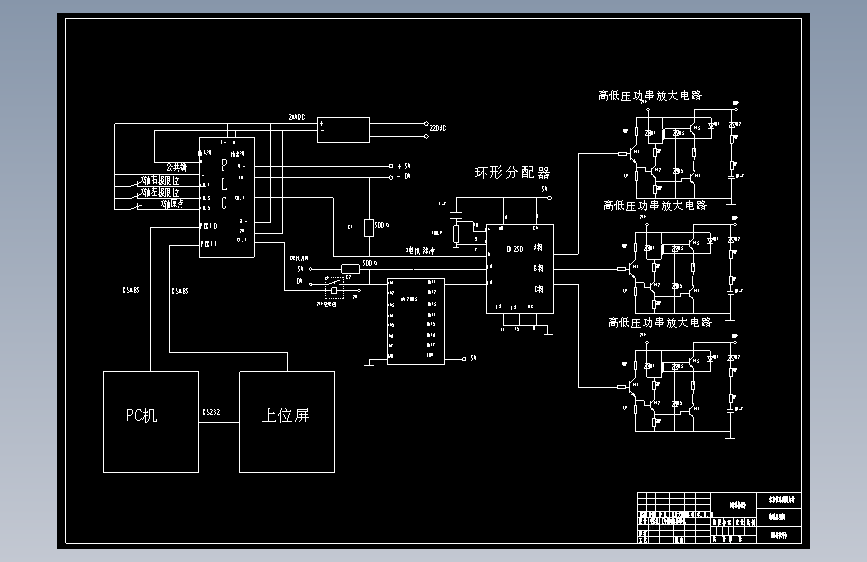
Task: Click the bottom 高低压功率放大电路 title
Action: point(660,322)
